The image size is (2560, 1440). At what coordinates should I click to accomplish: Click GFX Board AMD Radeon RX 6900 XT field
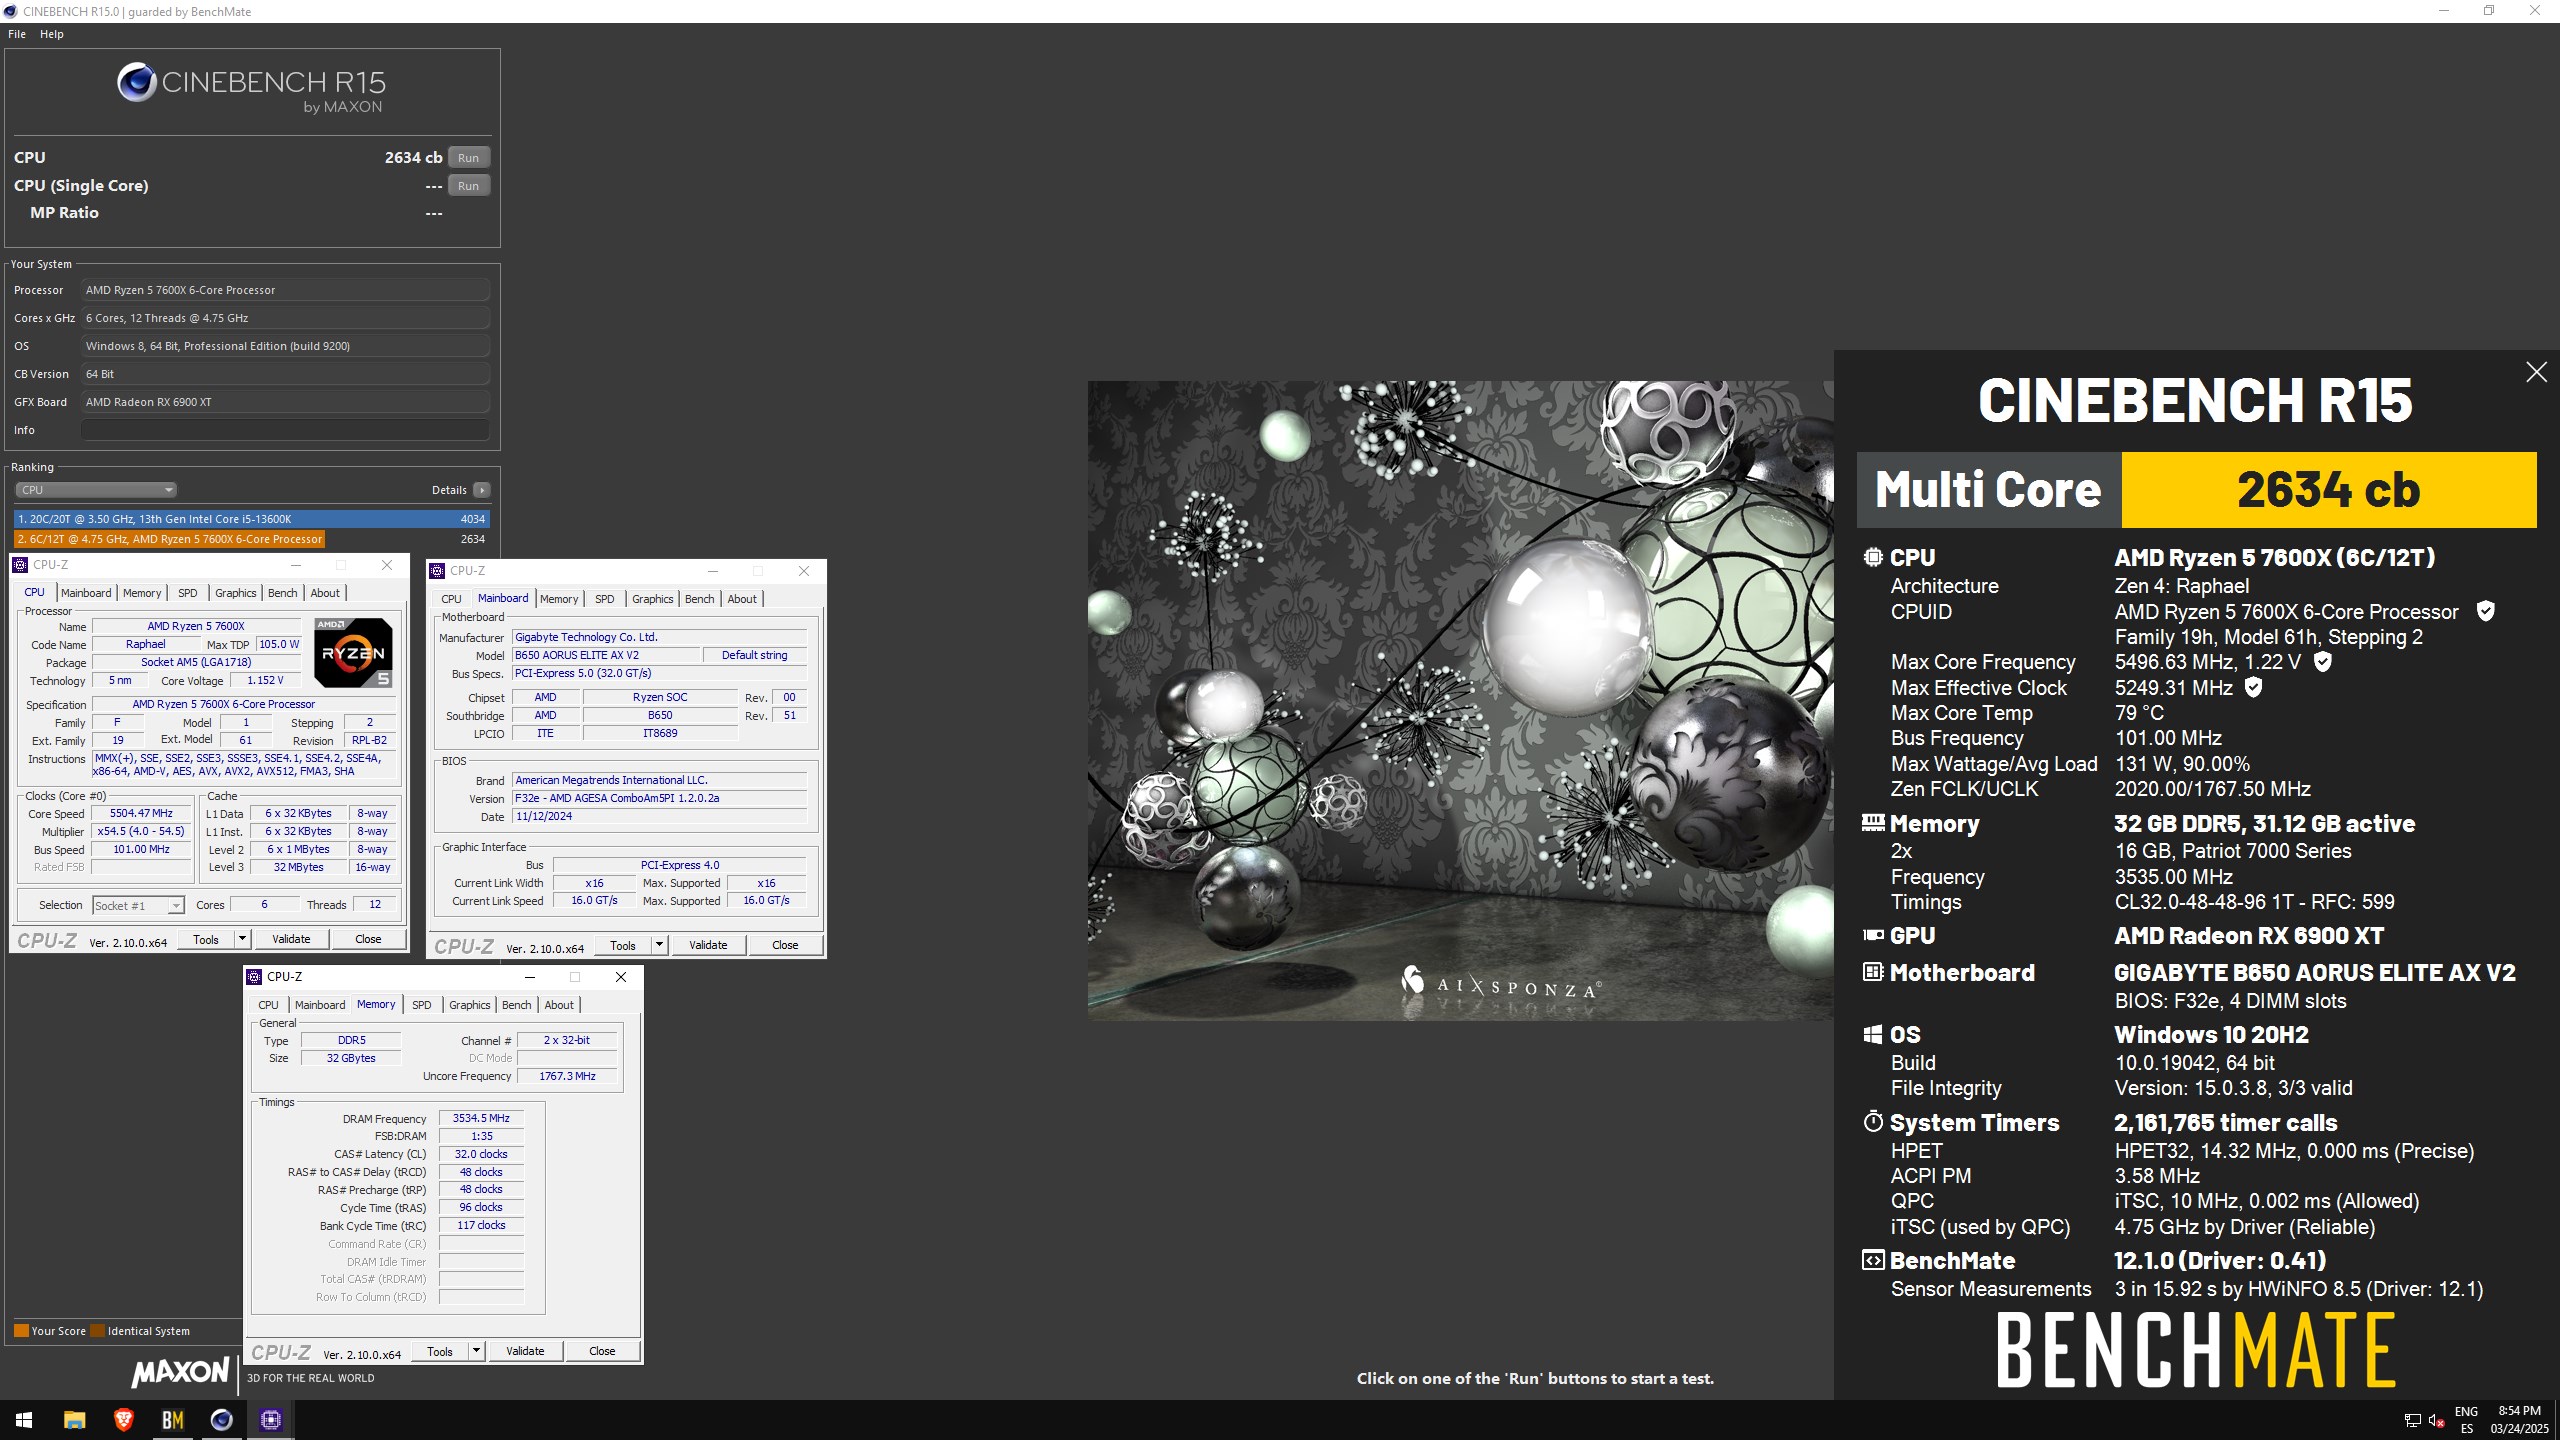[x=285, y=402]
